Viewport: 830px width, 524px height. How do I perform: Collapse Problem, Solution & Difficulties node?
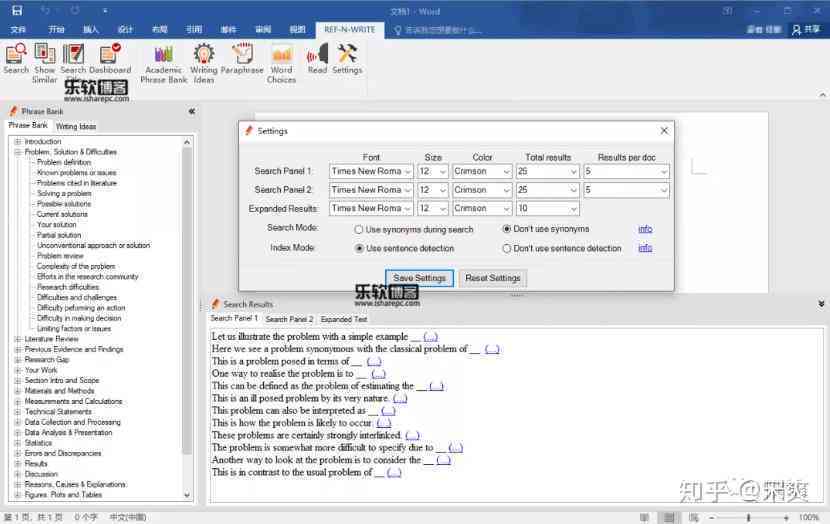(x=18, y=152)
